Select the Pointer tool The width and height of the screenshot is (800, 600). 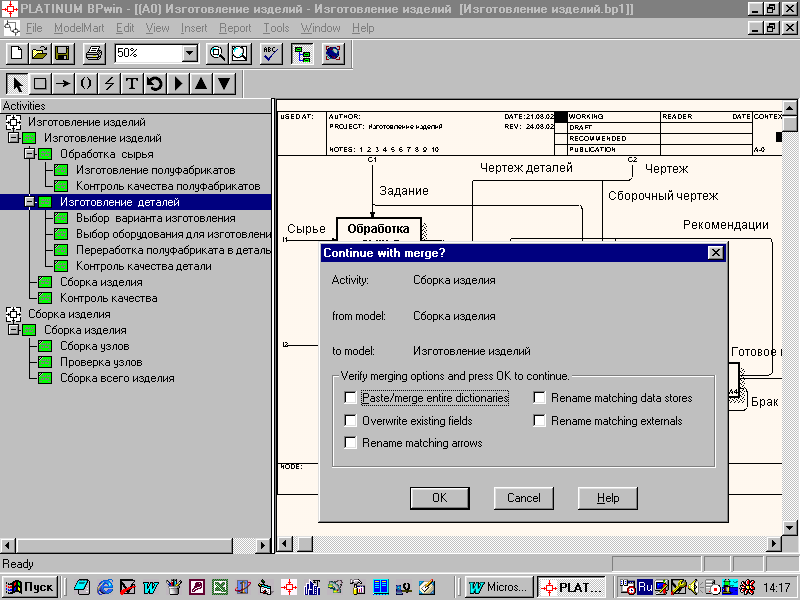17,84
